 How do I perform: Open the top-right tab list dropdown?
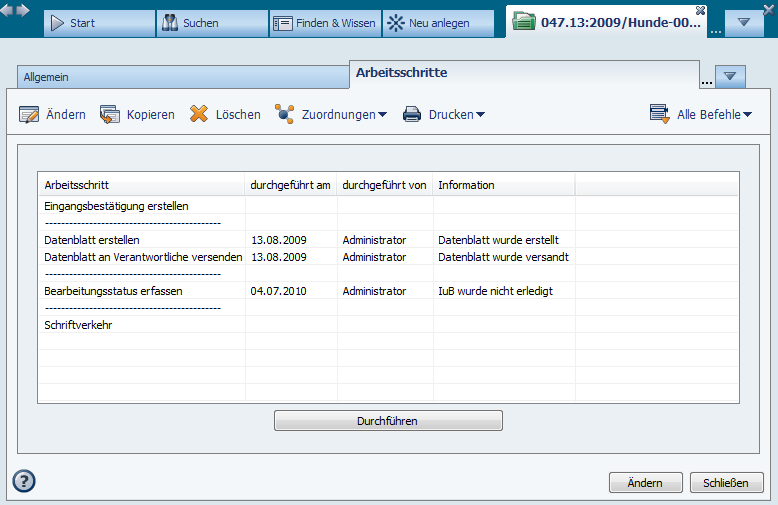click(743, 23)
